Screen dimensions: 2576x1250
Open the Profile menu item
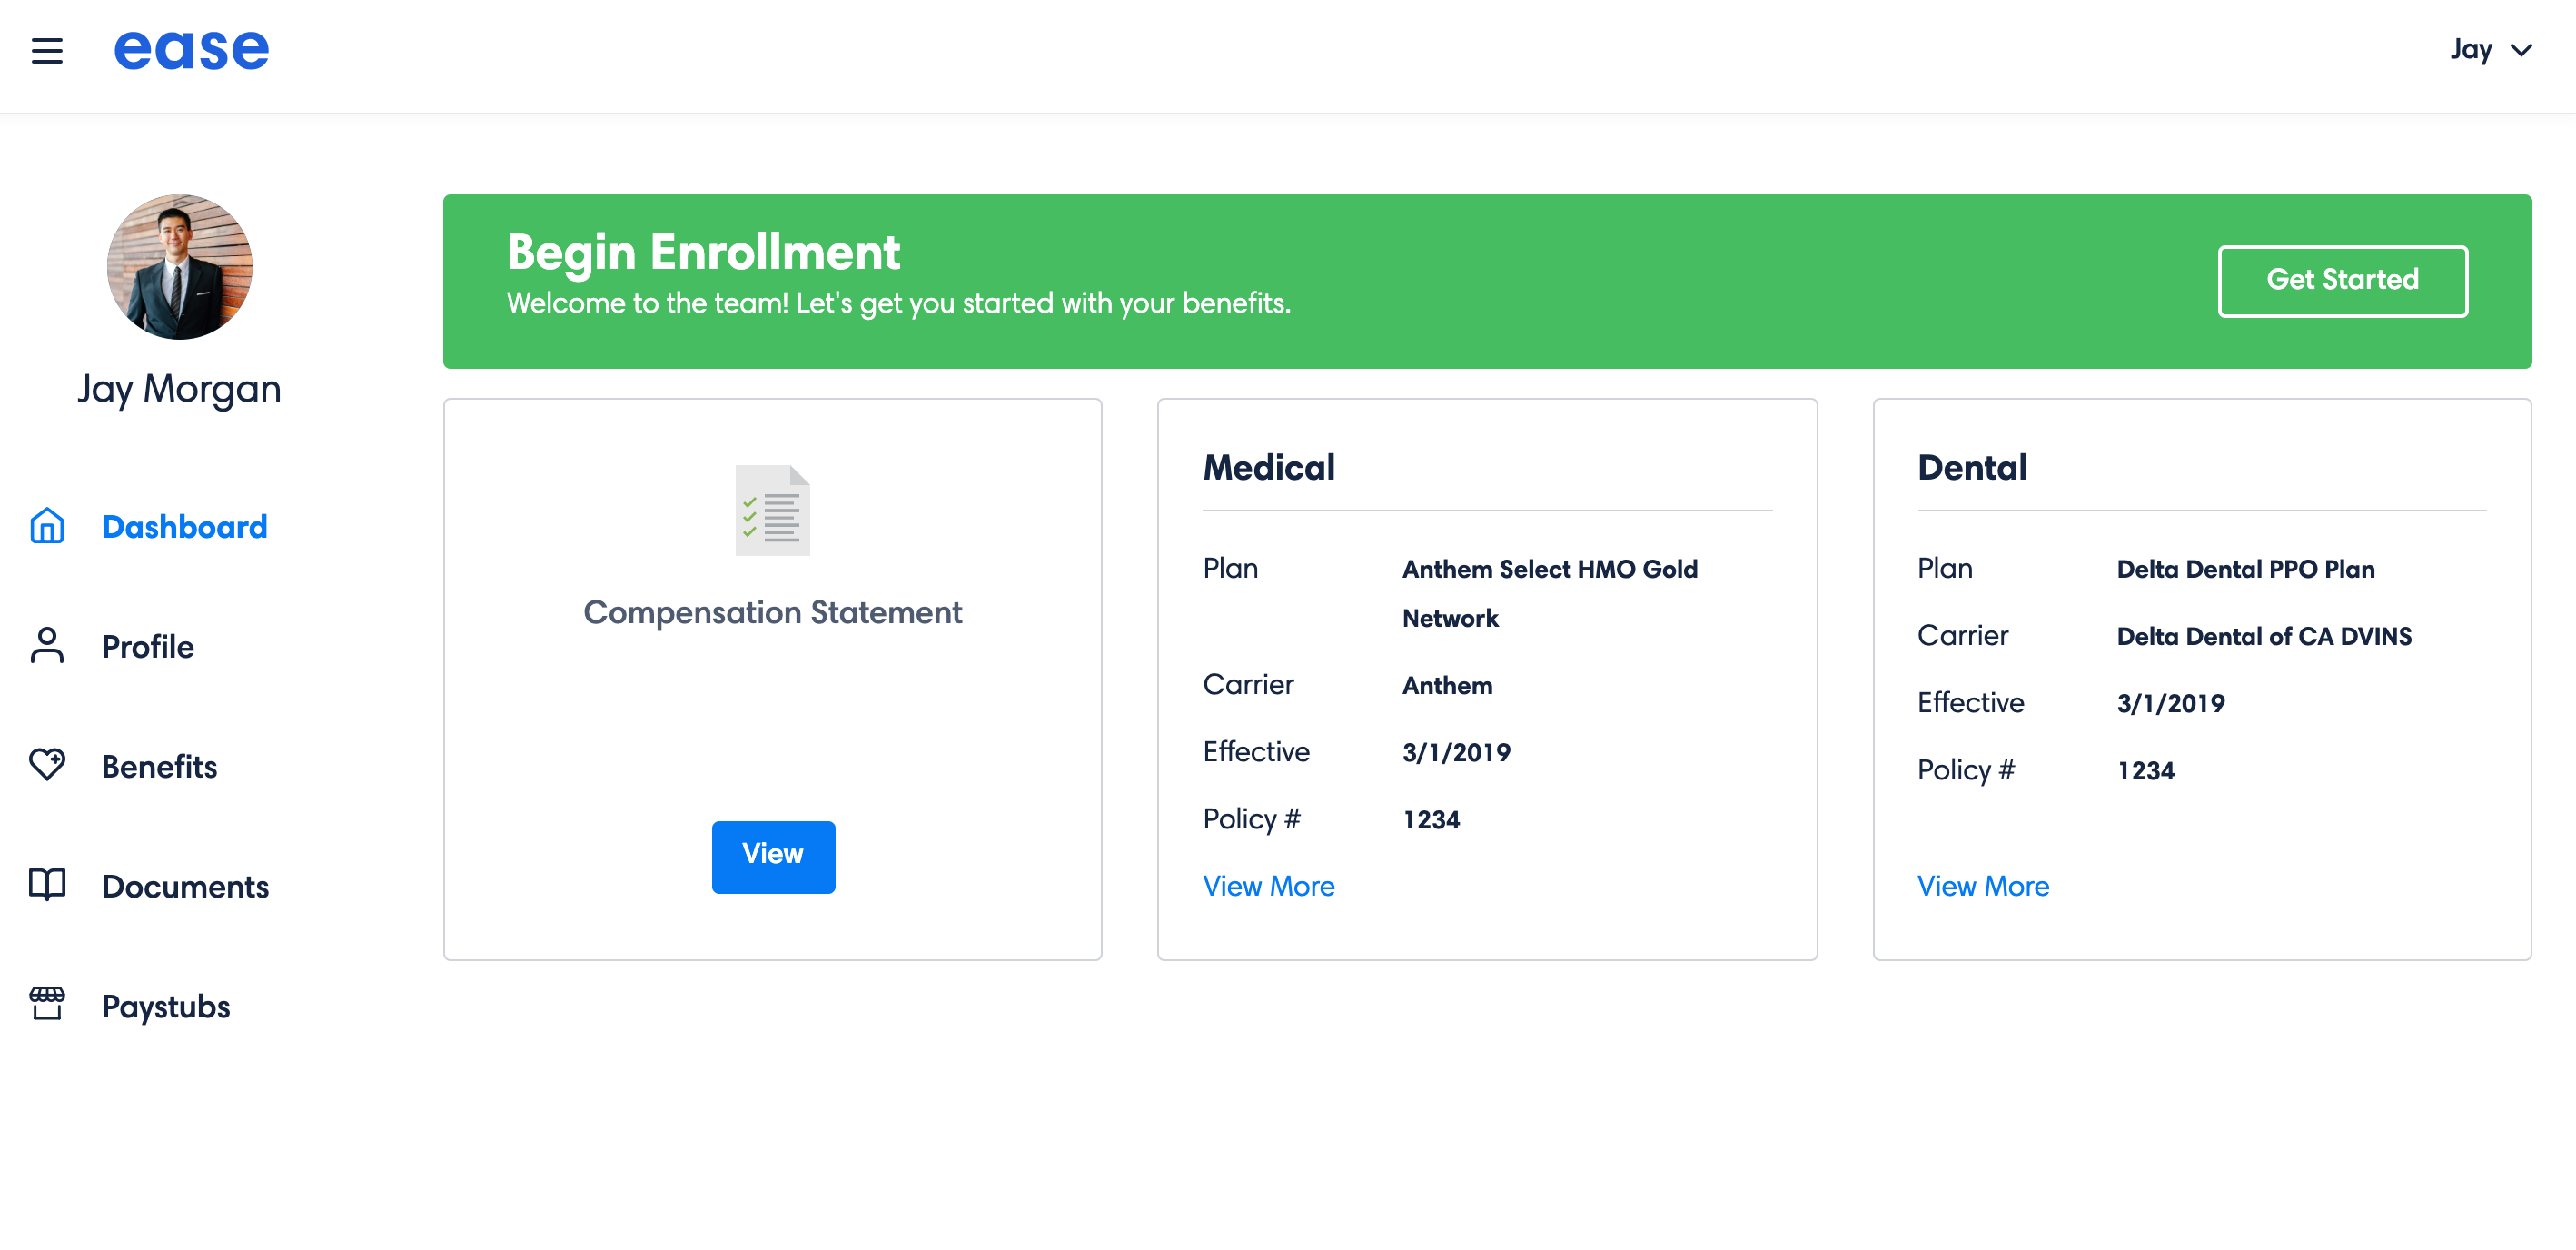tap(148, 647)
